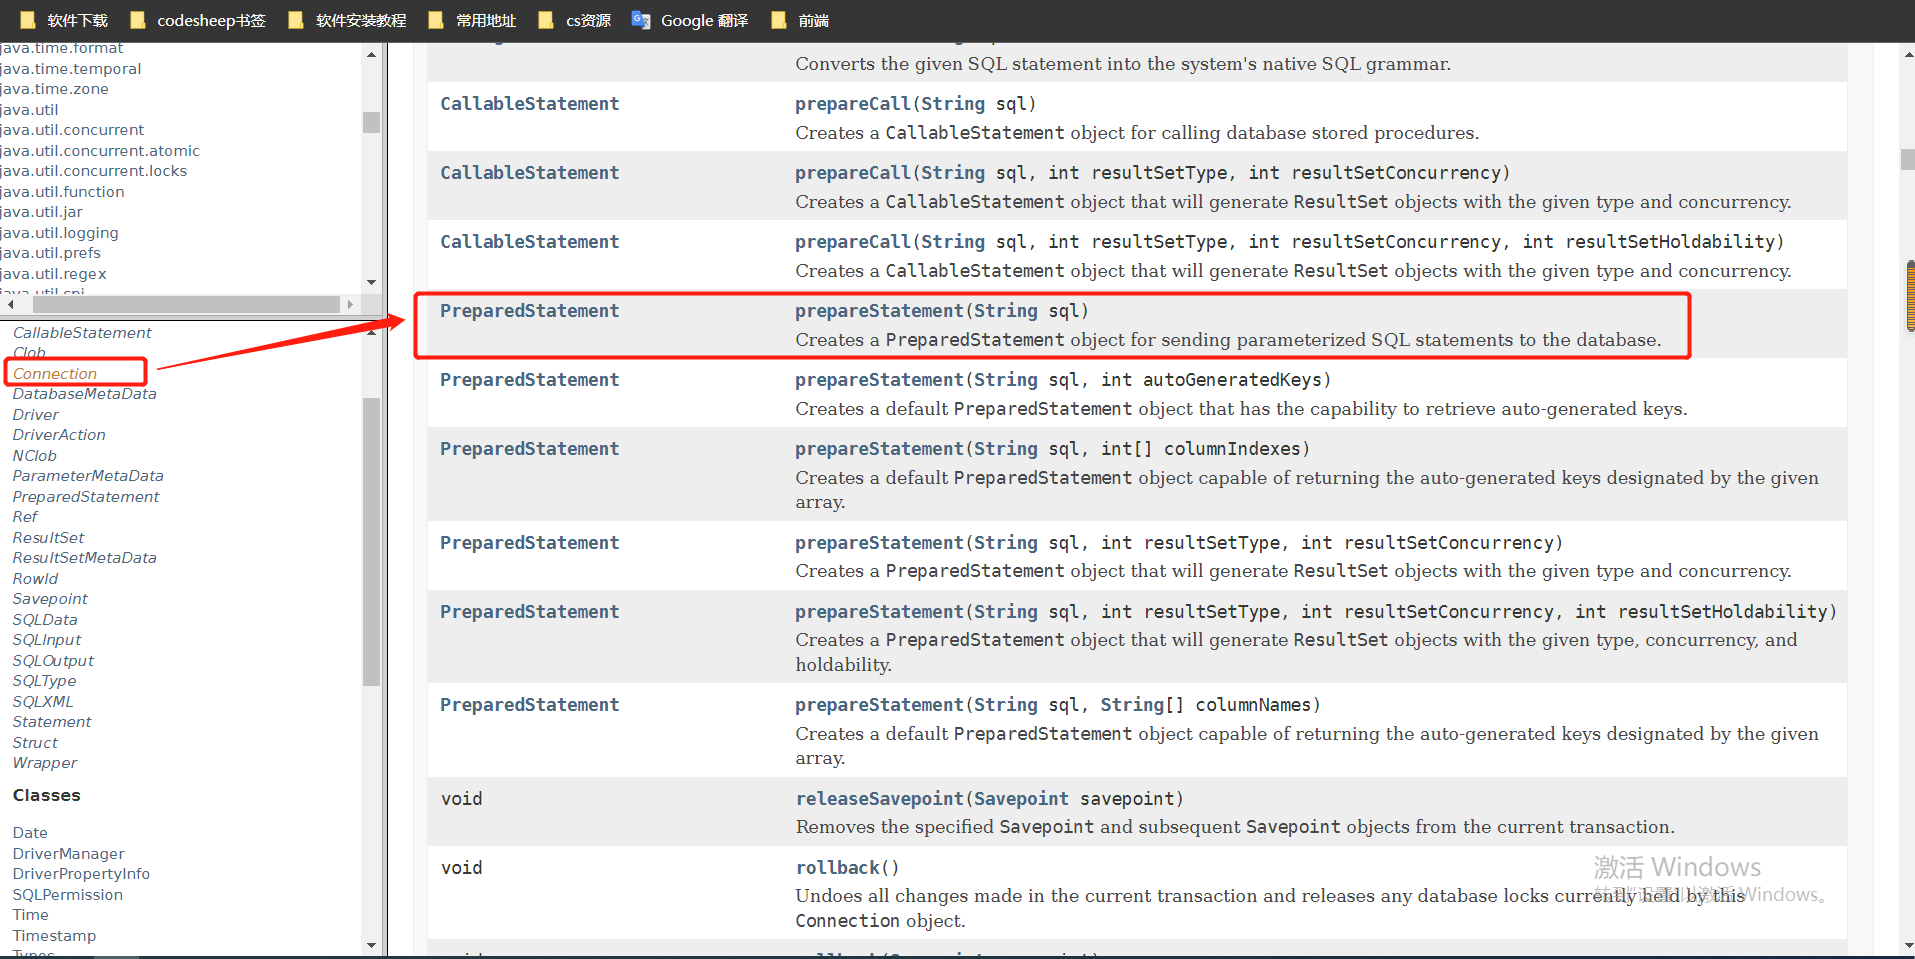Open PreparedStatement in the interface list

86,497
